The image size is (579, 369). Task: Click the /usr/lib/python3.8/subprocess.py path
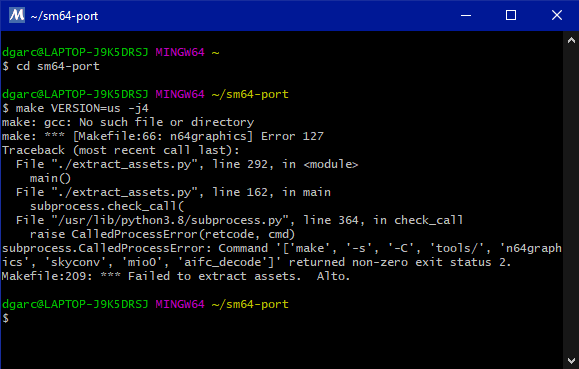(170, 221)
